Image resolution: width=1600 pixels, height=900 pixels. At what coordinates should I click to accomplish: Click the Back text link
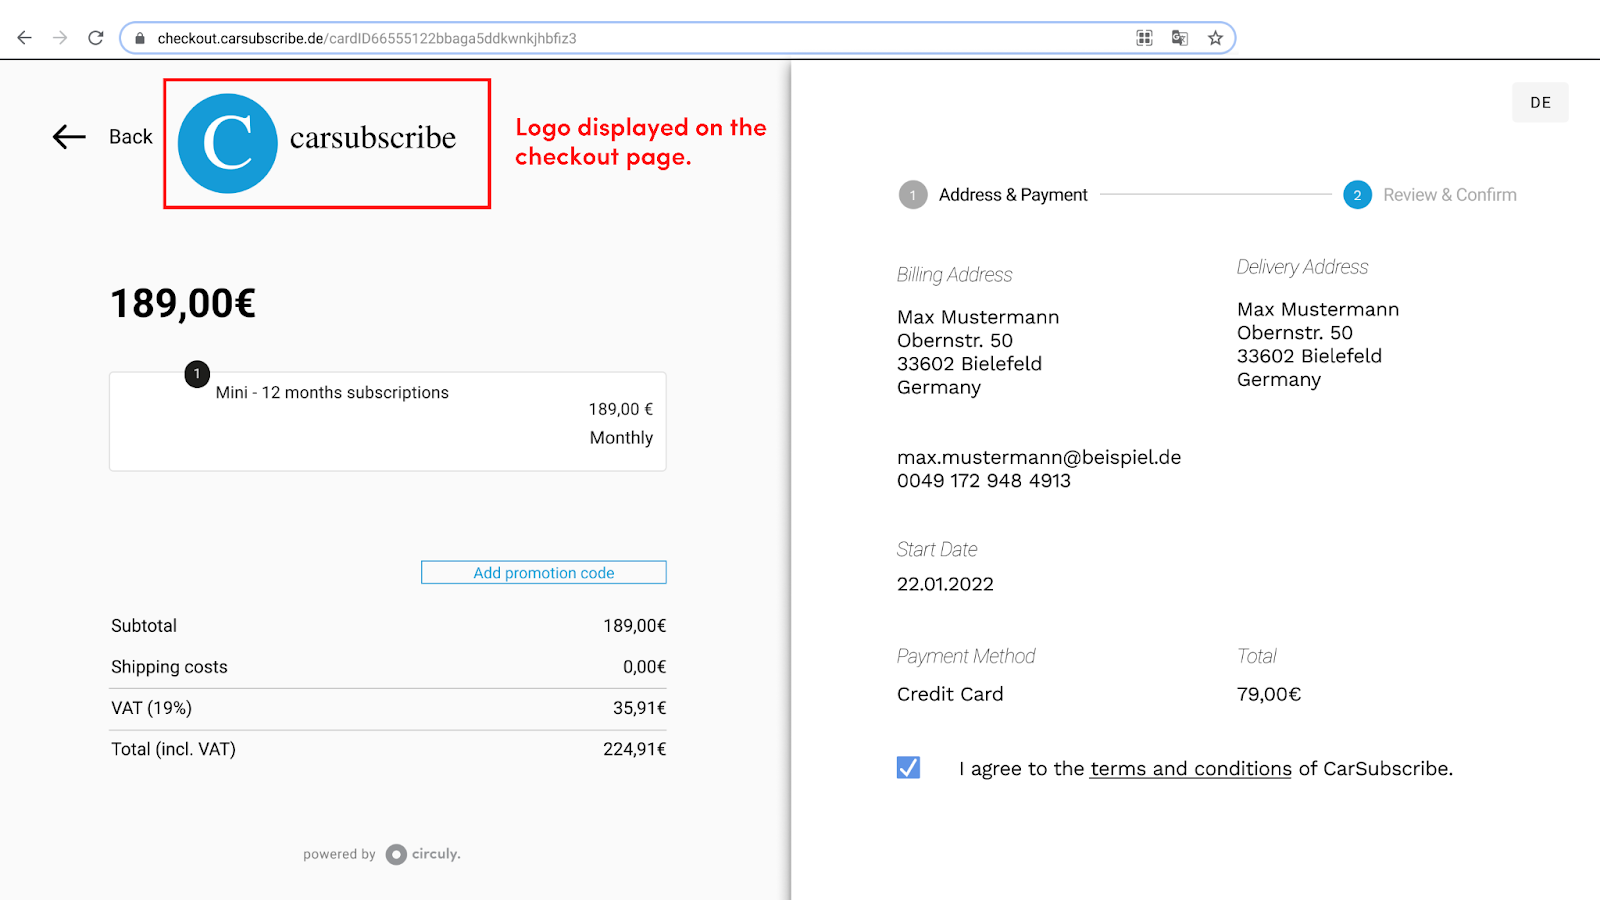[131, 137]
